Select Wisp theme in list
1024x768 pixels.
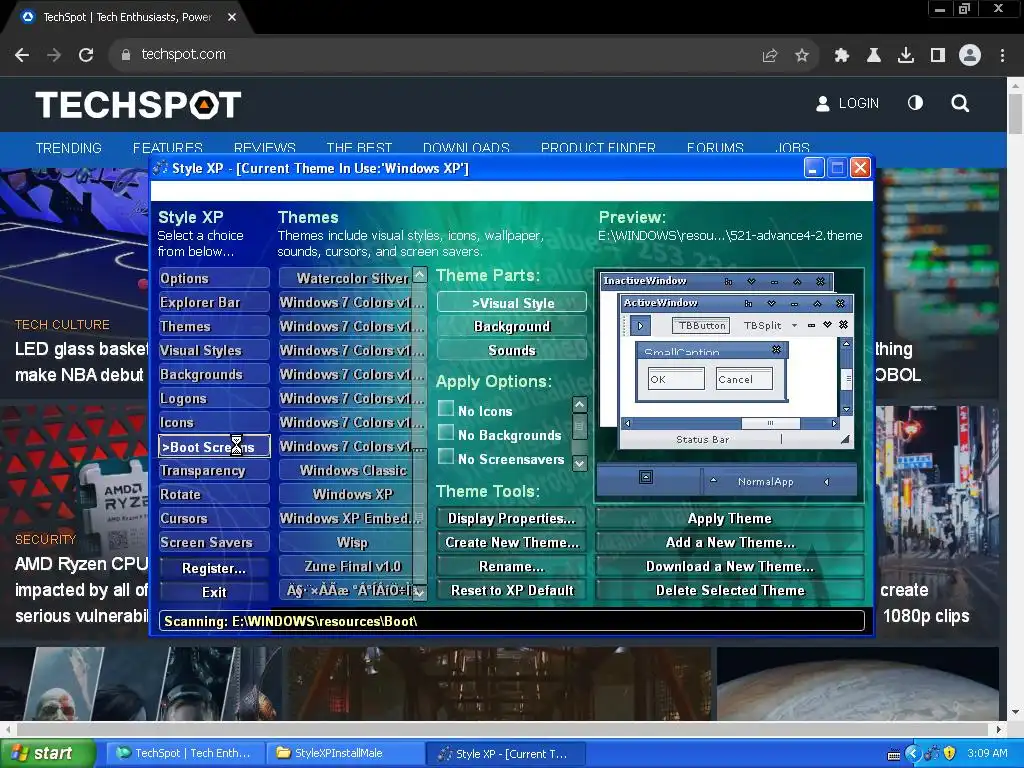click(346, 543)
